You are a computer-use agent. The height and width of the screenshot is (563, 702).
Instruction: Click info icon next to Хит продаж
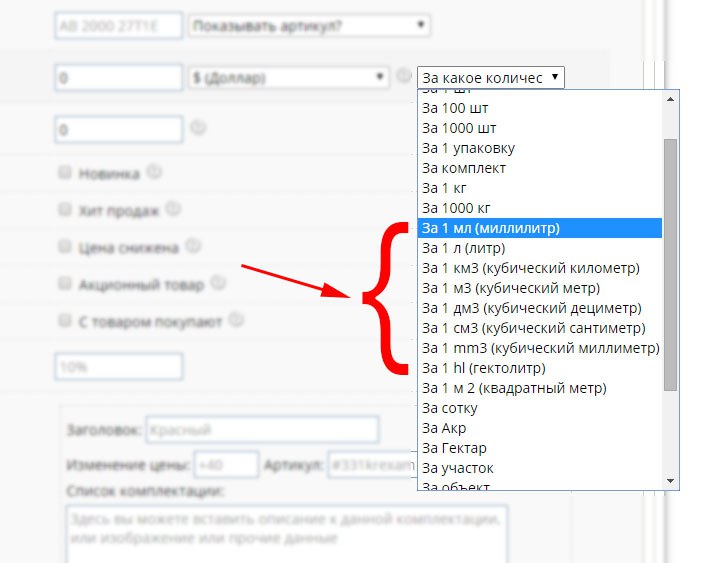click(x=173, y=209)
